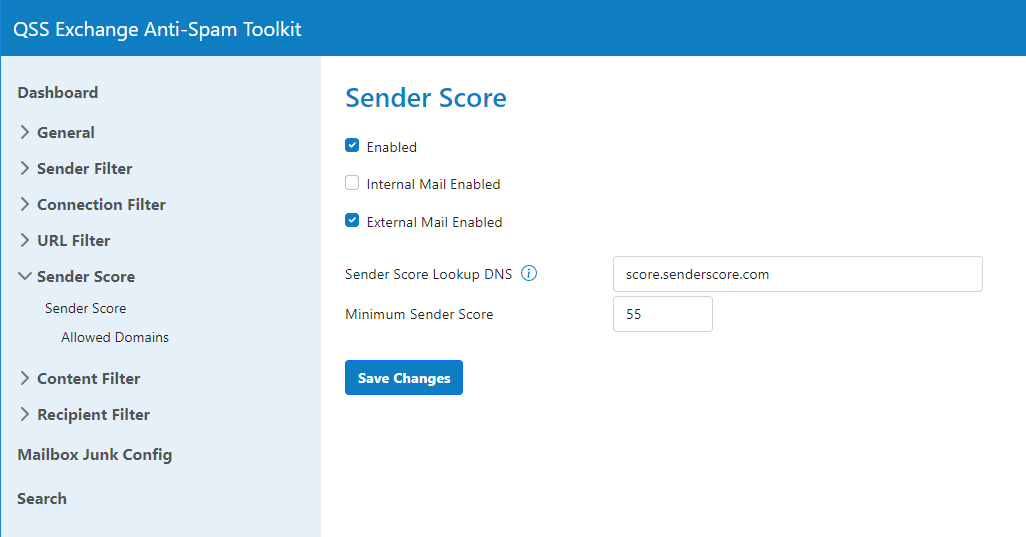This screenshot has height=537, width=1026.
Task: Open the Allowed Domains sub-item
Action: [115, 338]
